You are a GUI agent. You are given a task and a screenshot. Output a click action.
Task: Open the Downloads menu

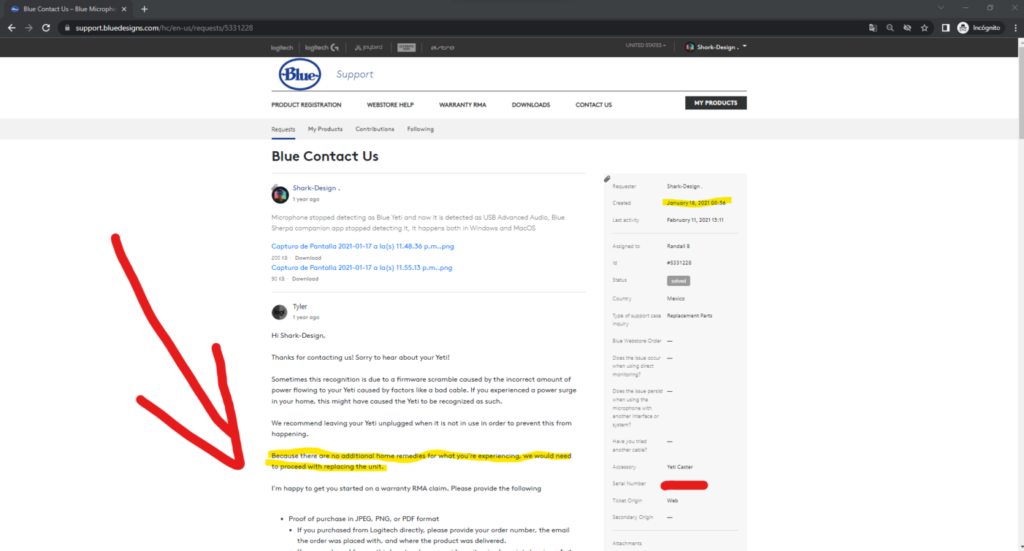tap(531, 105)
